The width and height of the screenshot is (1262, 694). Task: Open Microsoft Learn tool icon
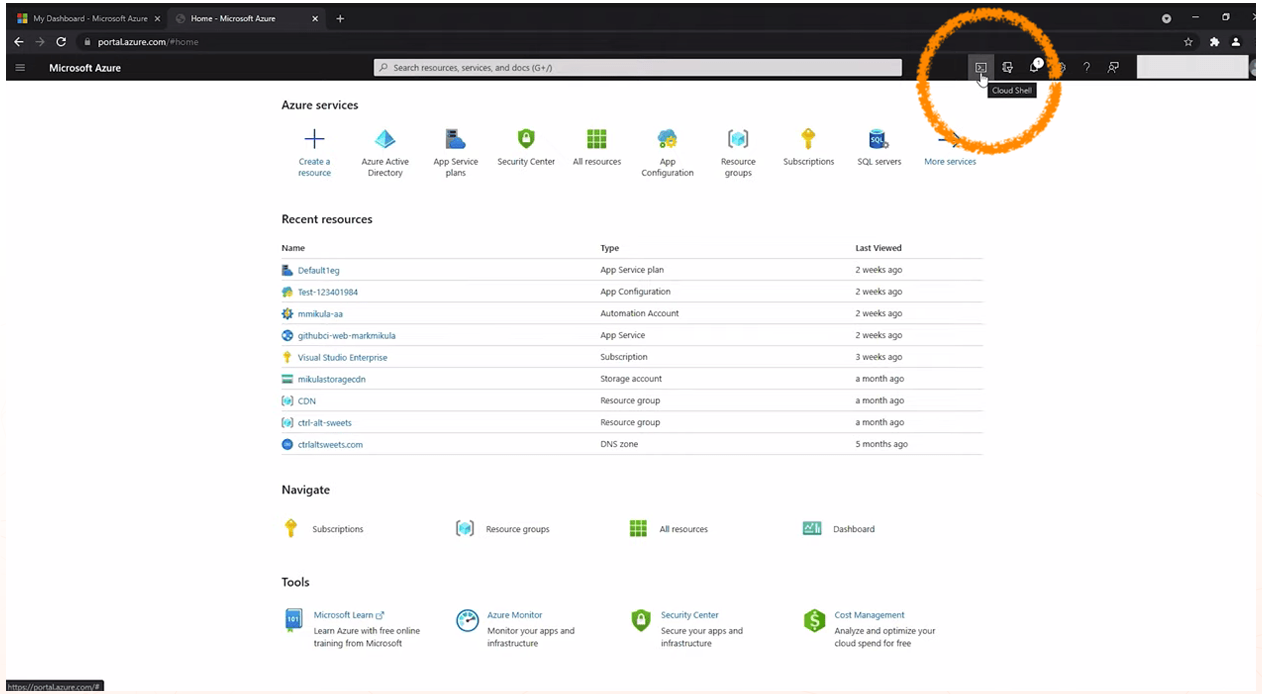point(293,620)
